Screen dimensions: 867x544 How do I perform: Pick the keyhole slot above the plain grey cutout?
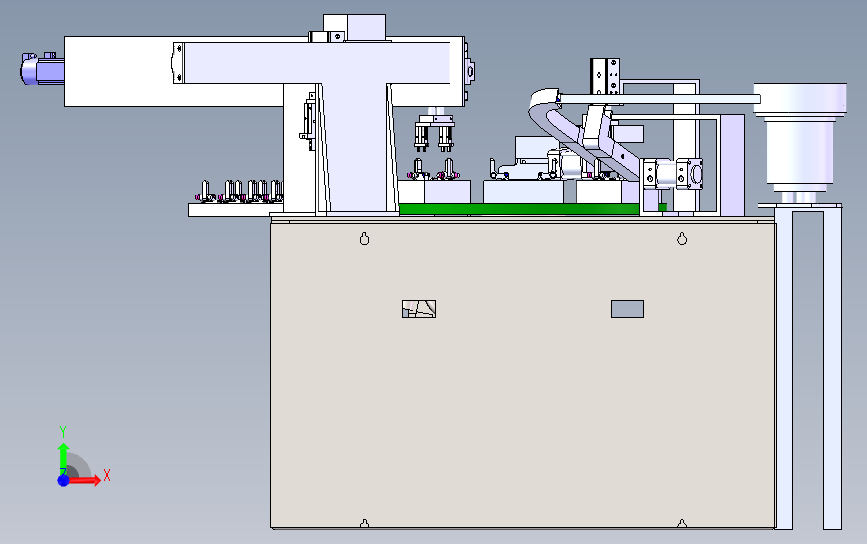682,238
